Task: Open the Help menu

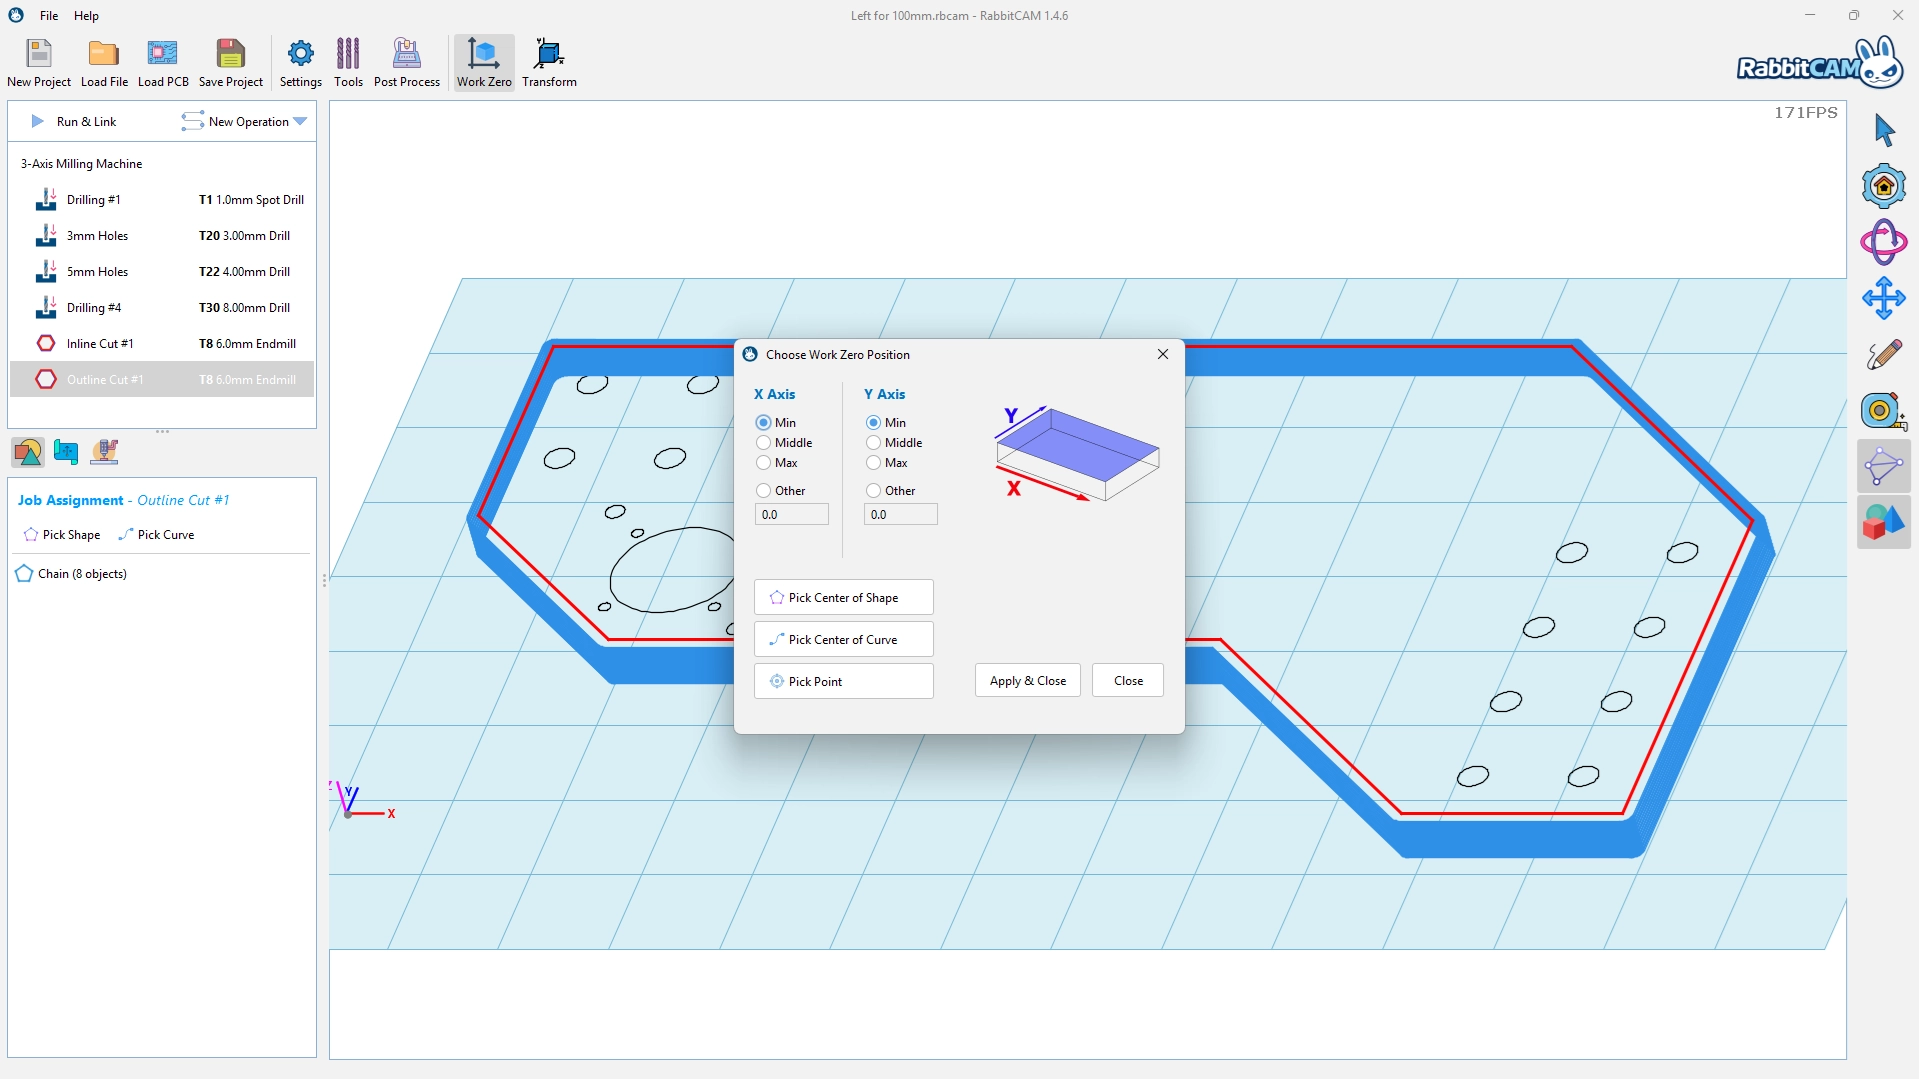Action: click(x=87, y=16)
